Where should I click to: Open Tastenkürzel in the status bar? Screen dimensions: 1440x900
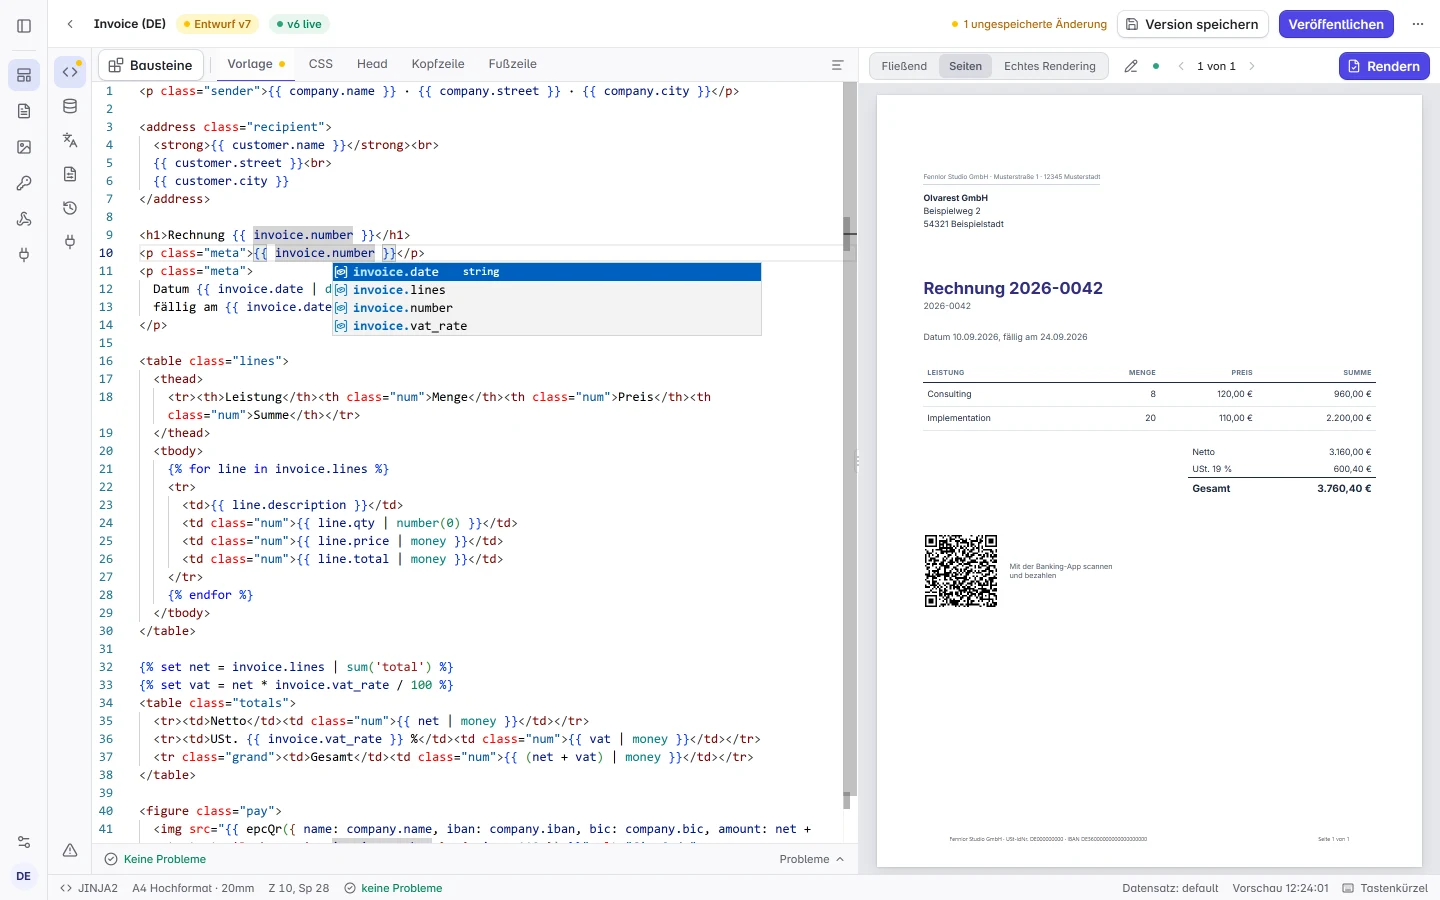[x=1385, y=888]
